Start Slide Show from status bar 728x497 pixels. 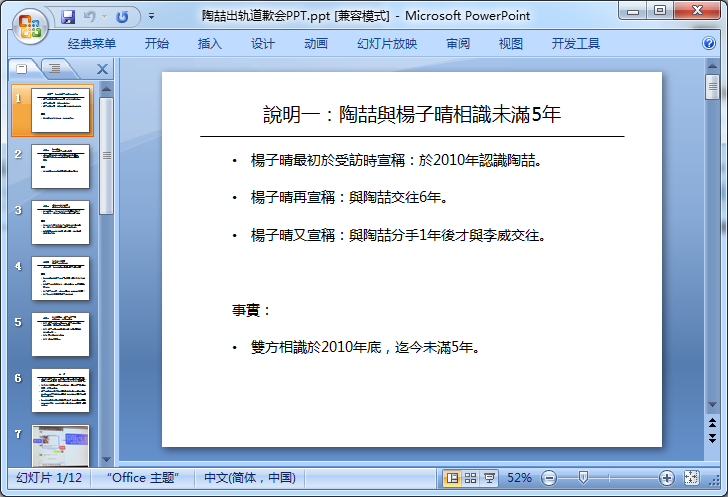[x=489, y=478]
